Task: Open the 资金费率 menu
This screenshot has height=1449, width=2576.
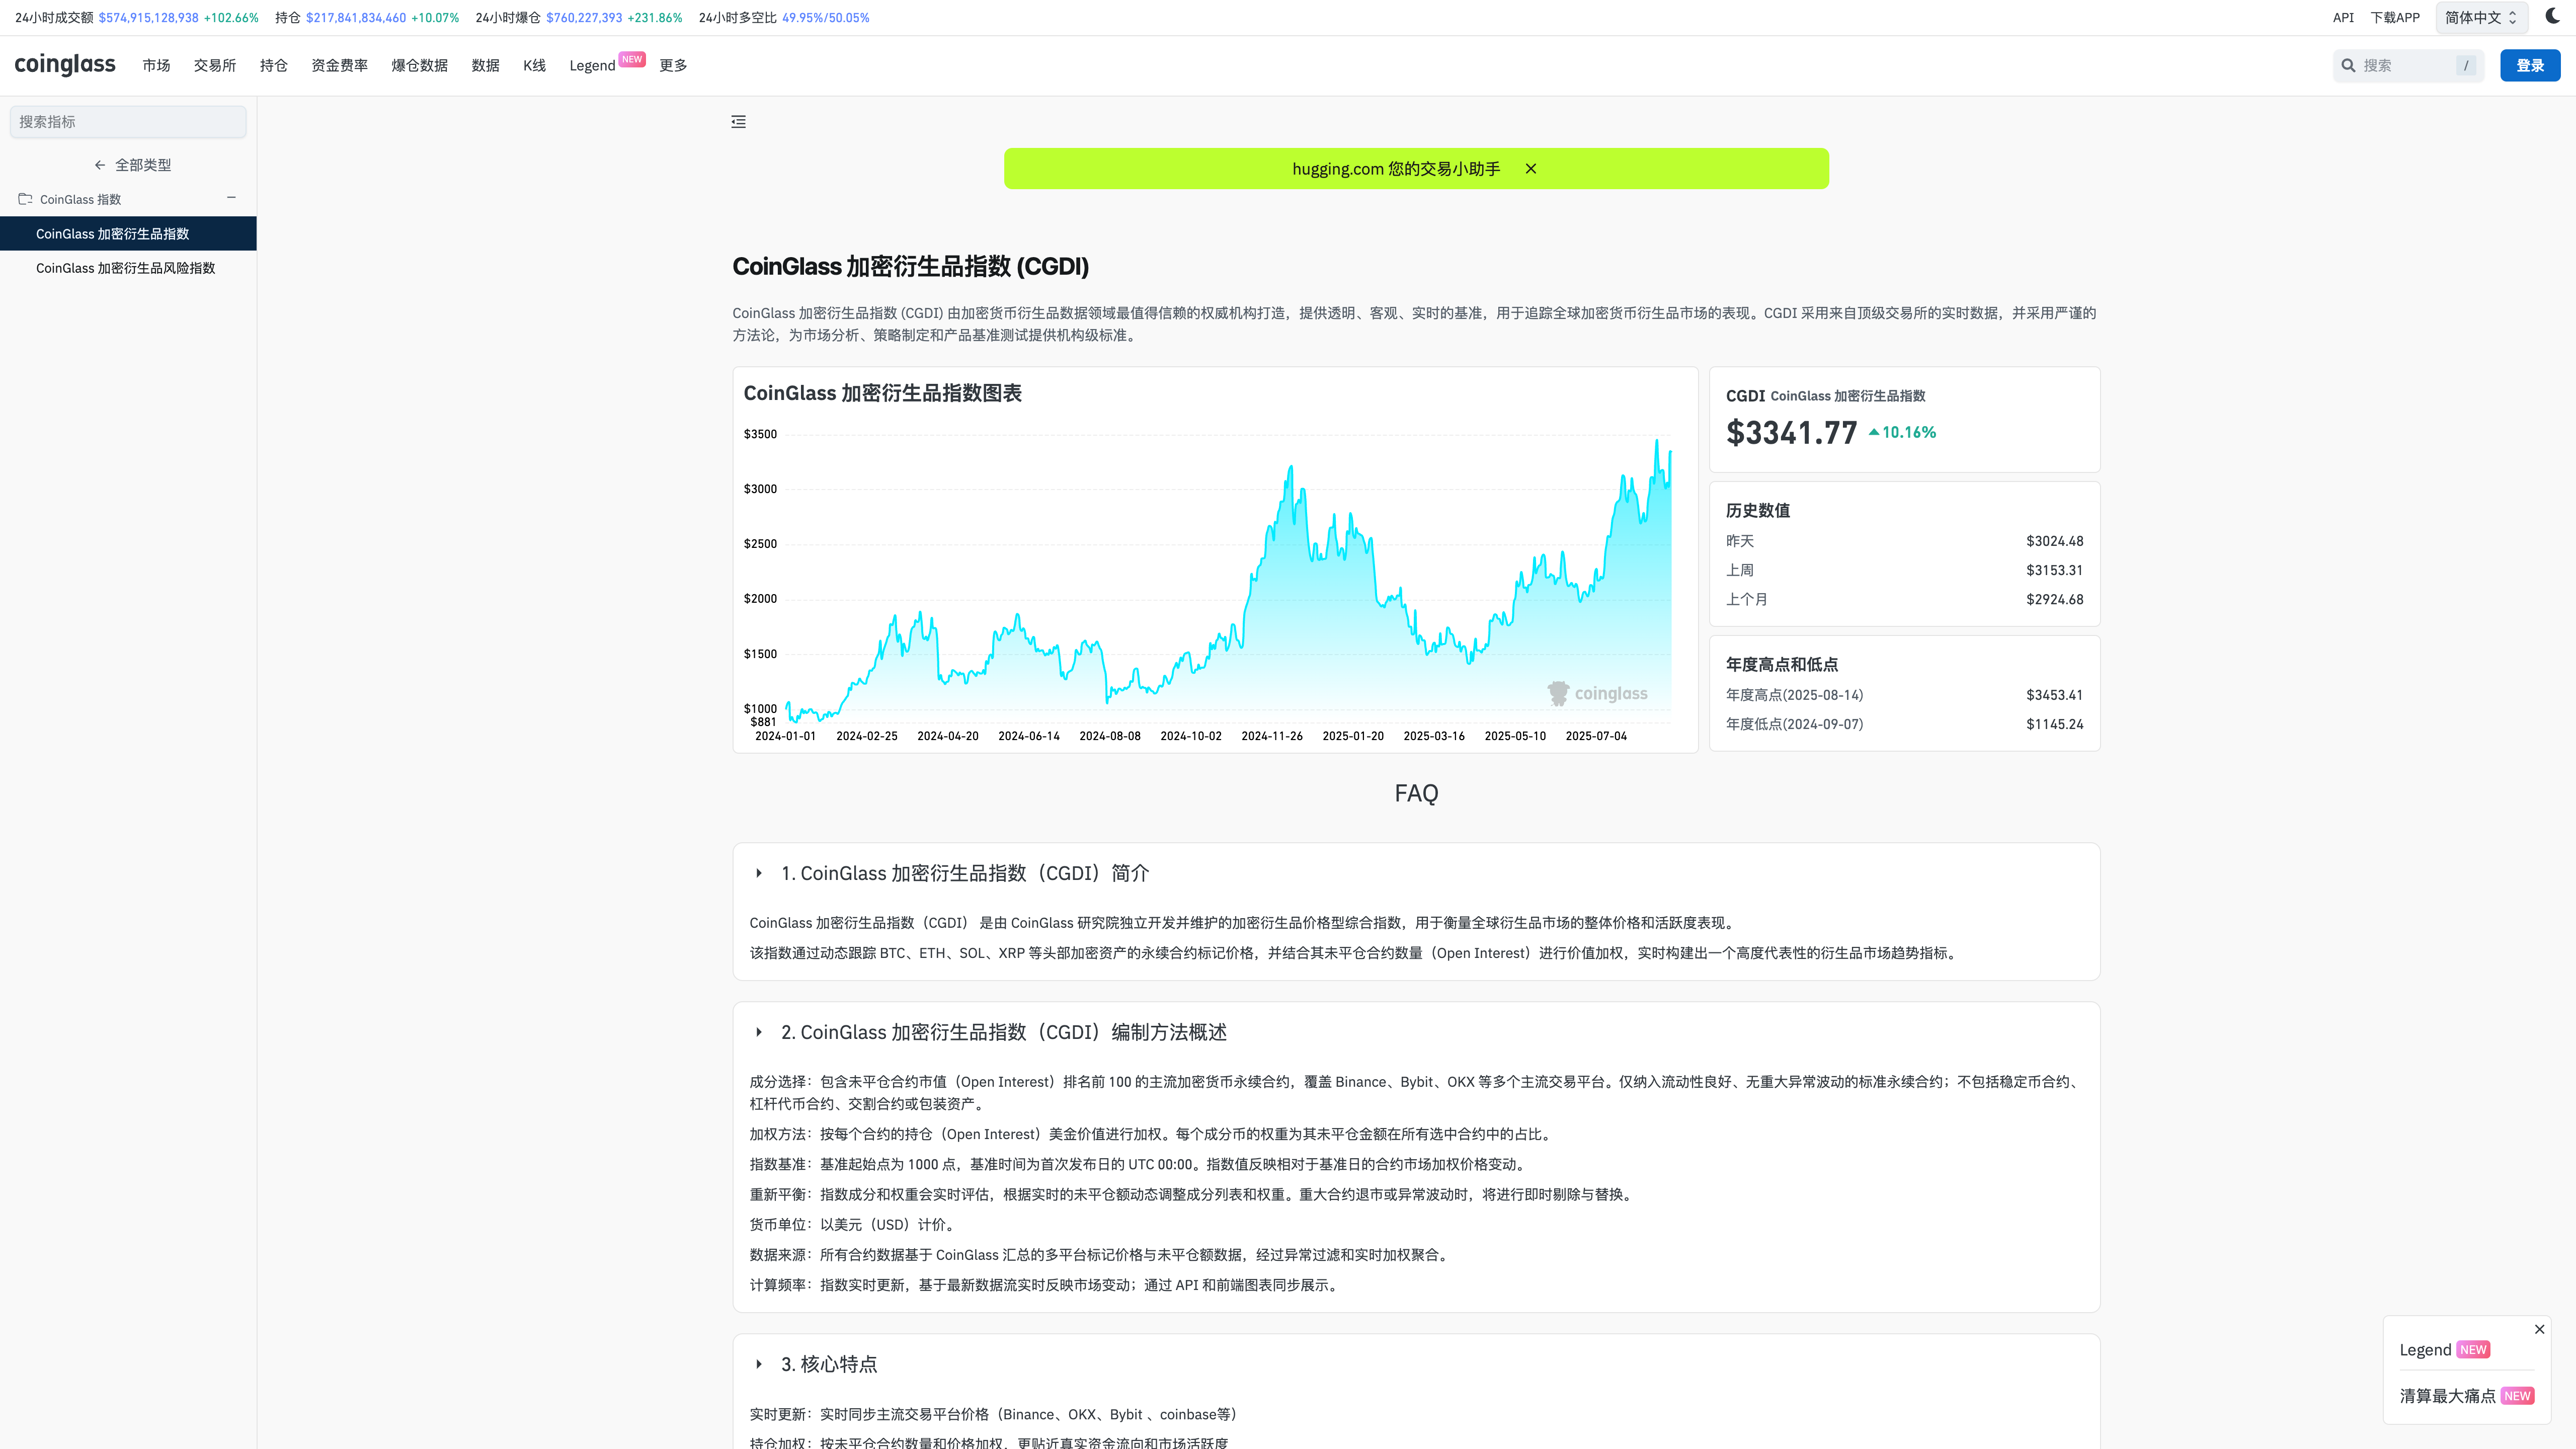Action: click(339, 66)
